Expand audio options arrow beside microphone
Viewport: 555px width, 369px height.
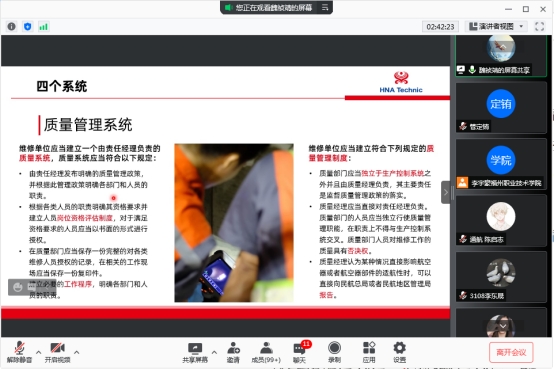[x=38, y=352]
